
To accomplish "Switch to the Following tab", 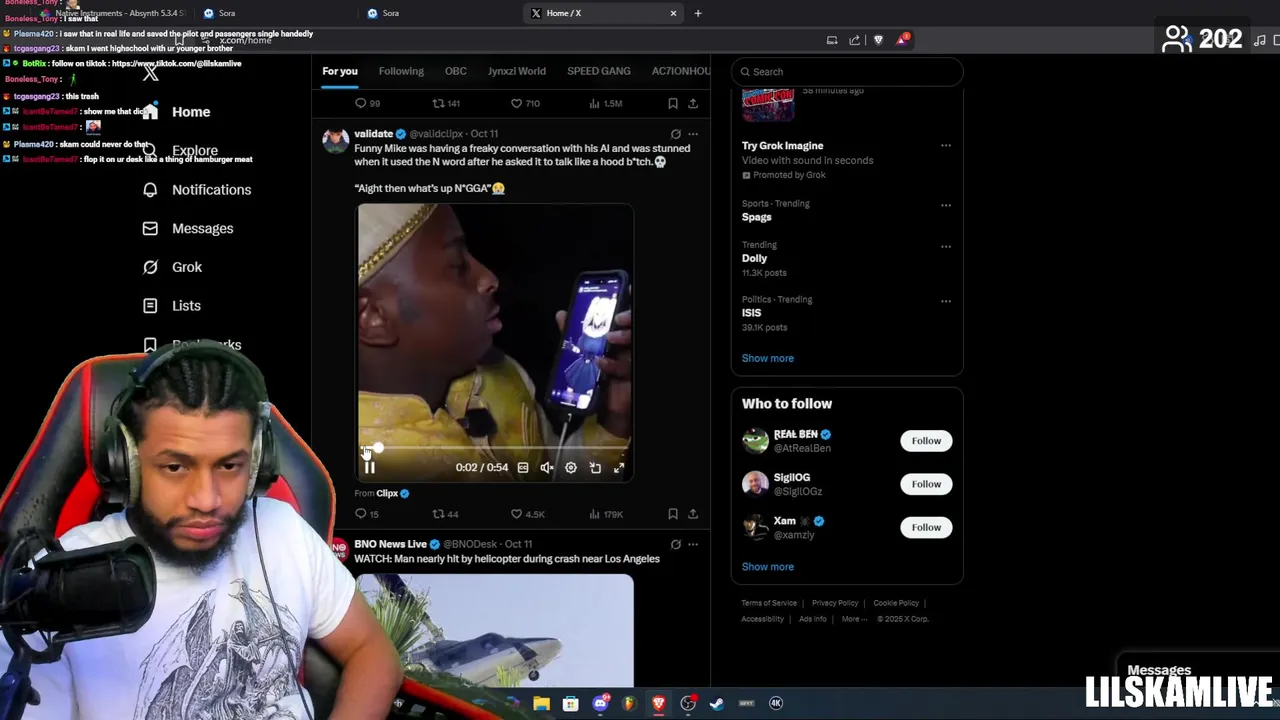I will point(401,71).
